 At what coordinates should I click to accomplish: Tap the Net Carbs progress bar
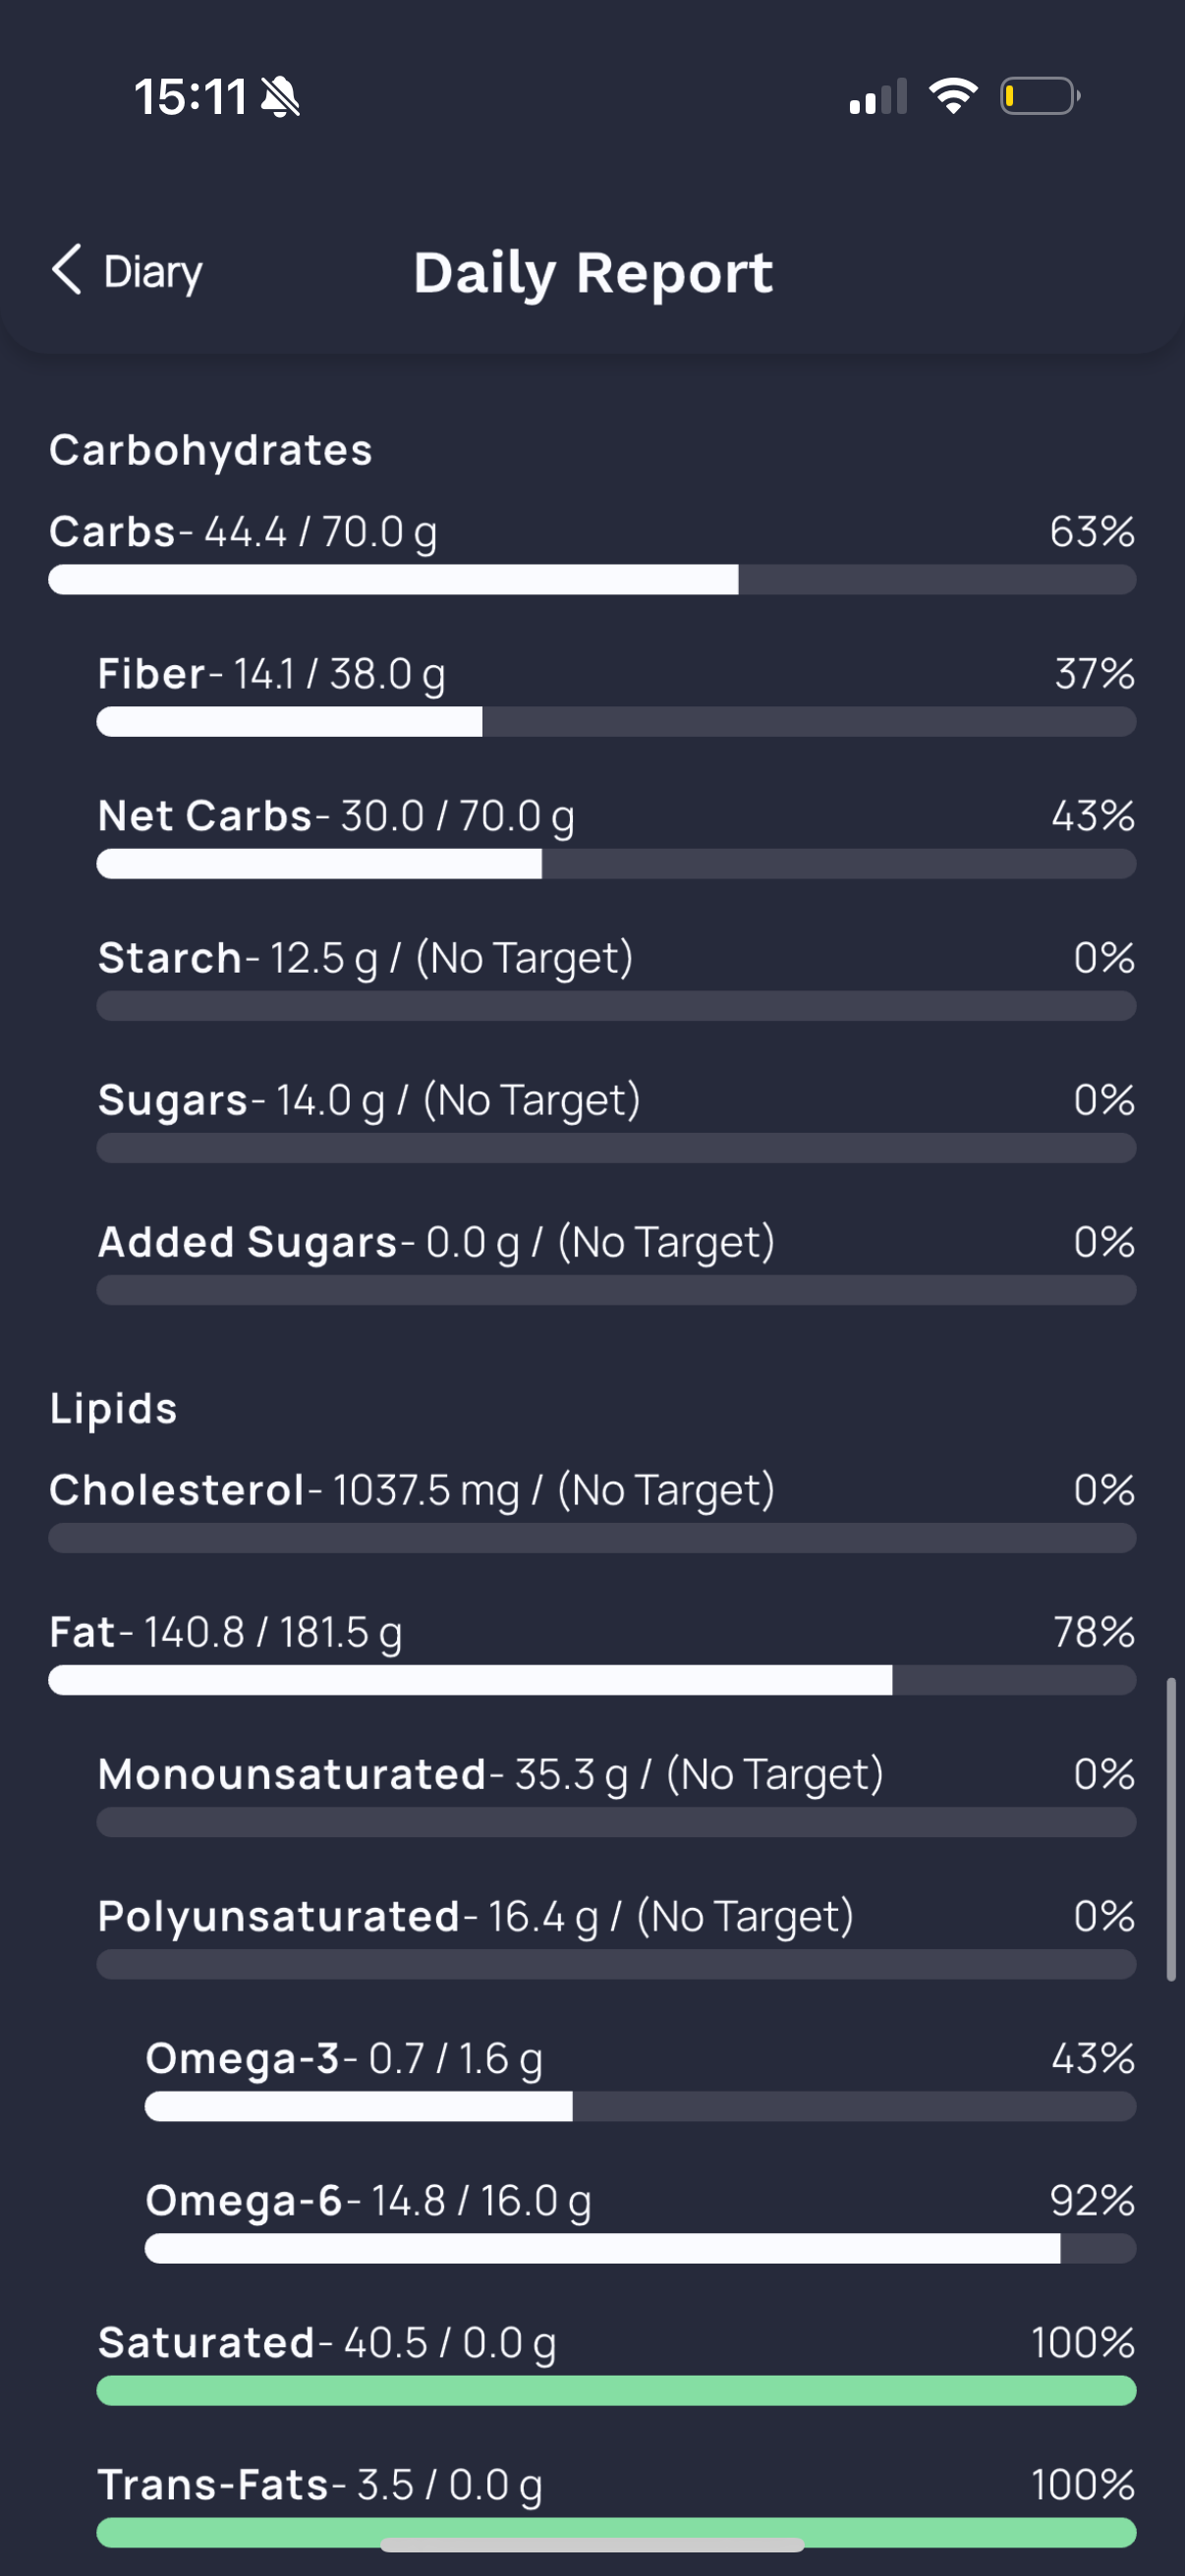pyautogui.click(x=616, y=864)
